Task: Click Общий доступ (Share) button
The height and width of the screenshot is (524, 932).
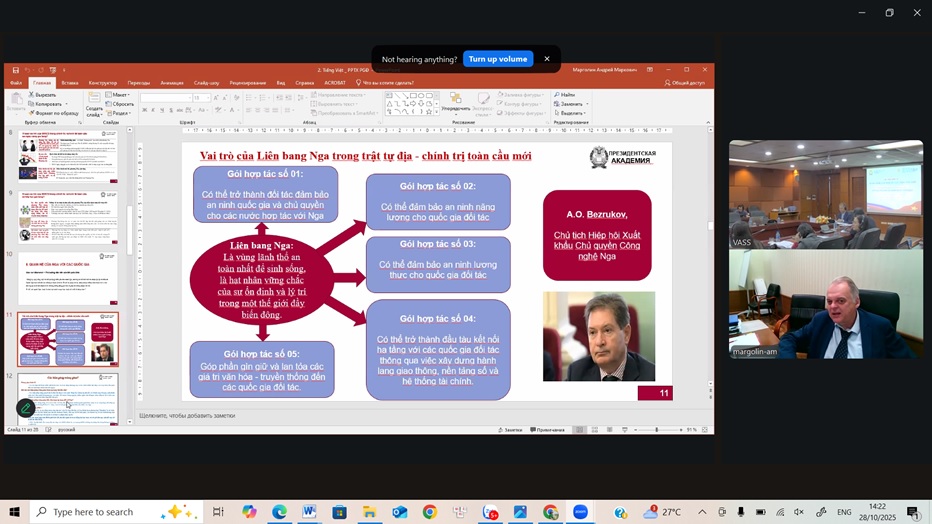Action: tap(686, 83)
